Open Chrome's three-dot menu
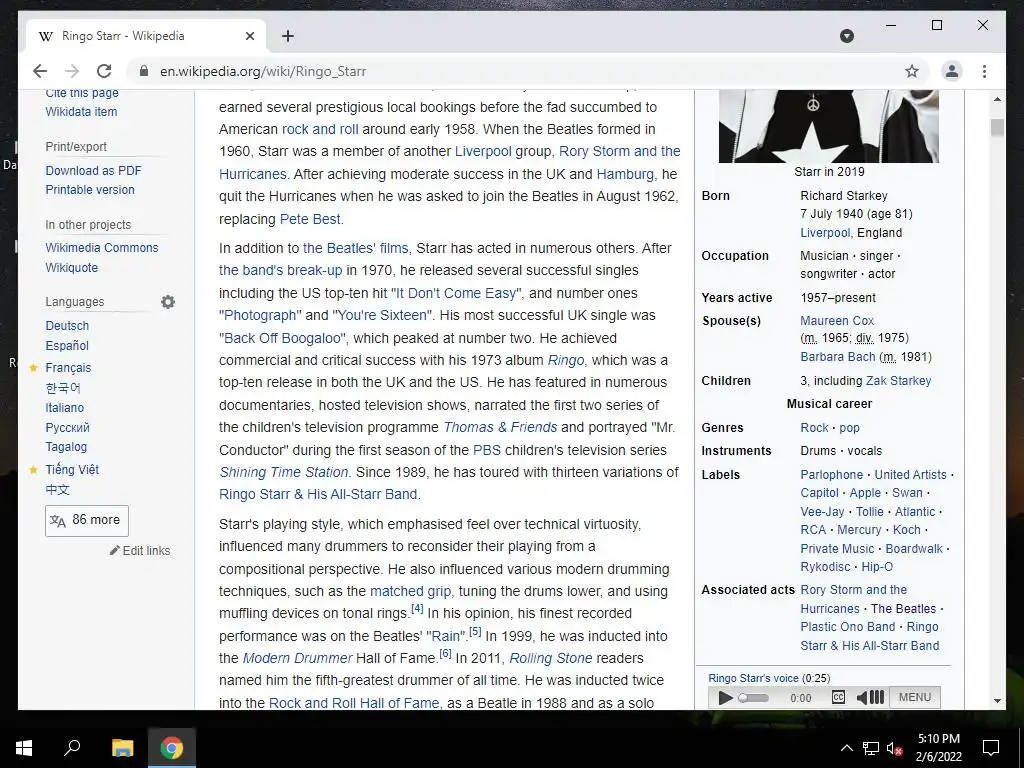This screenshot has width=1024, height=768. point(984,71)
